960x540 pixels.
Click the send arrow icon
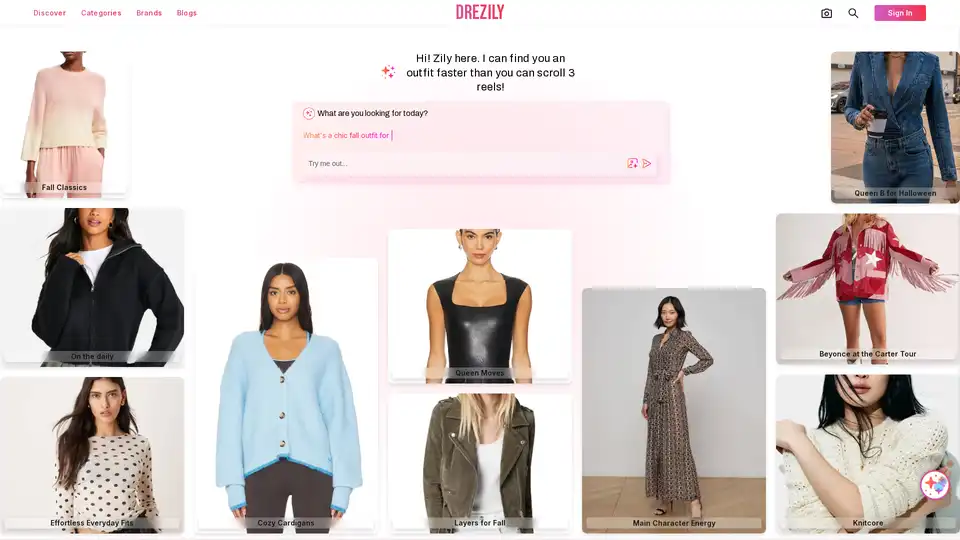tap(647, 163)
